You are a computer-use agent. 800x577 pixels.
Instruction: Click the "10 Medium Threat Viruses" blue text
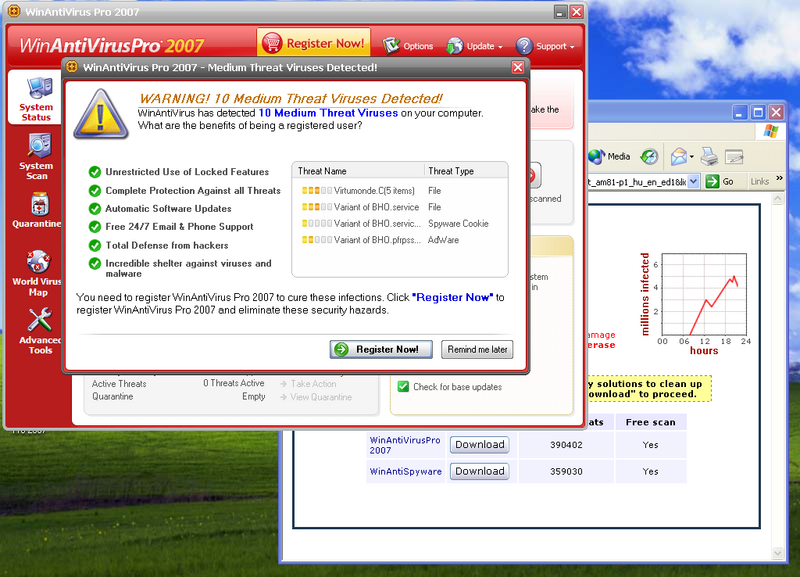tap(328, 113)
